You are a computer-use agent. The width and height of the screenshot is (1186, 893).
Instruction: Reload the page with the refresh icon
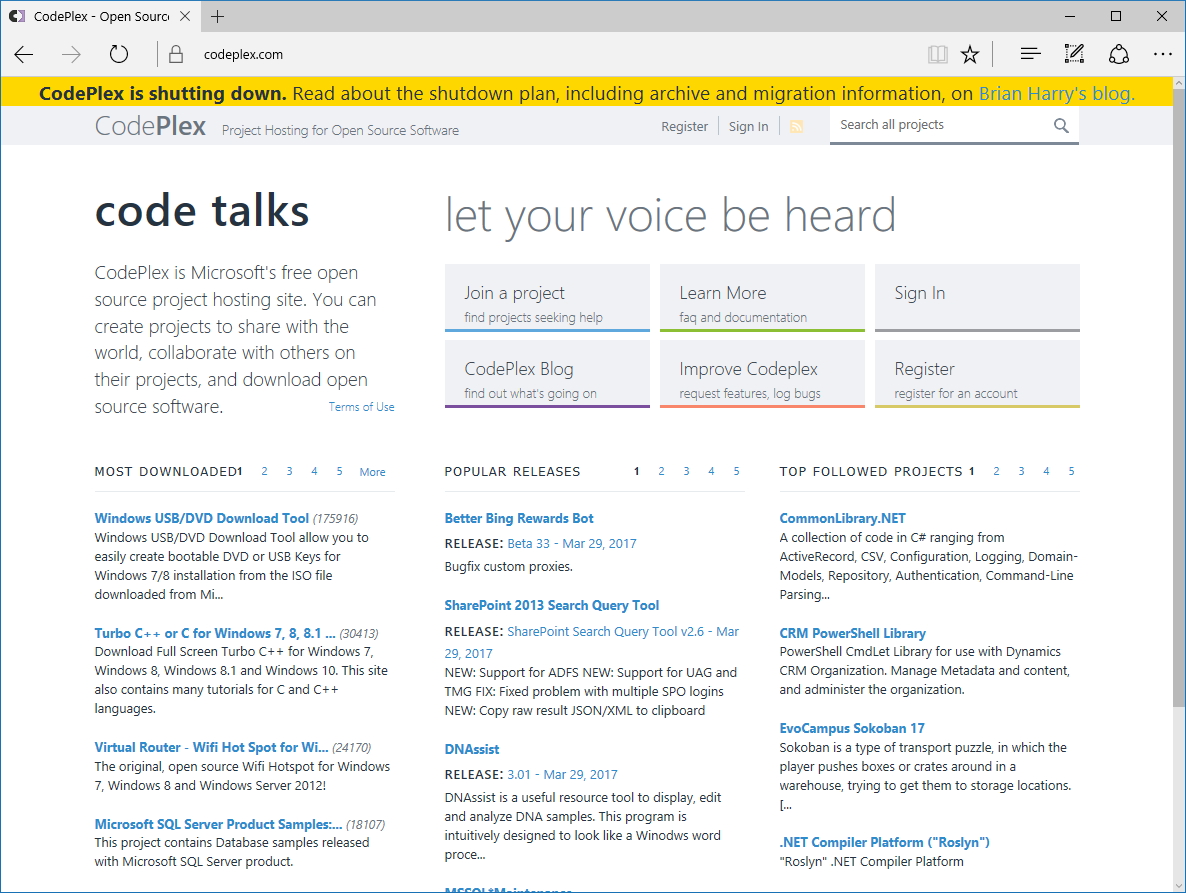pyautogui.click(x=119, y=54)
